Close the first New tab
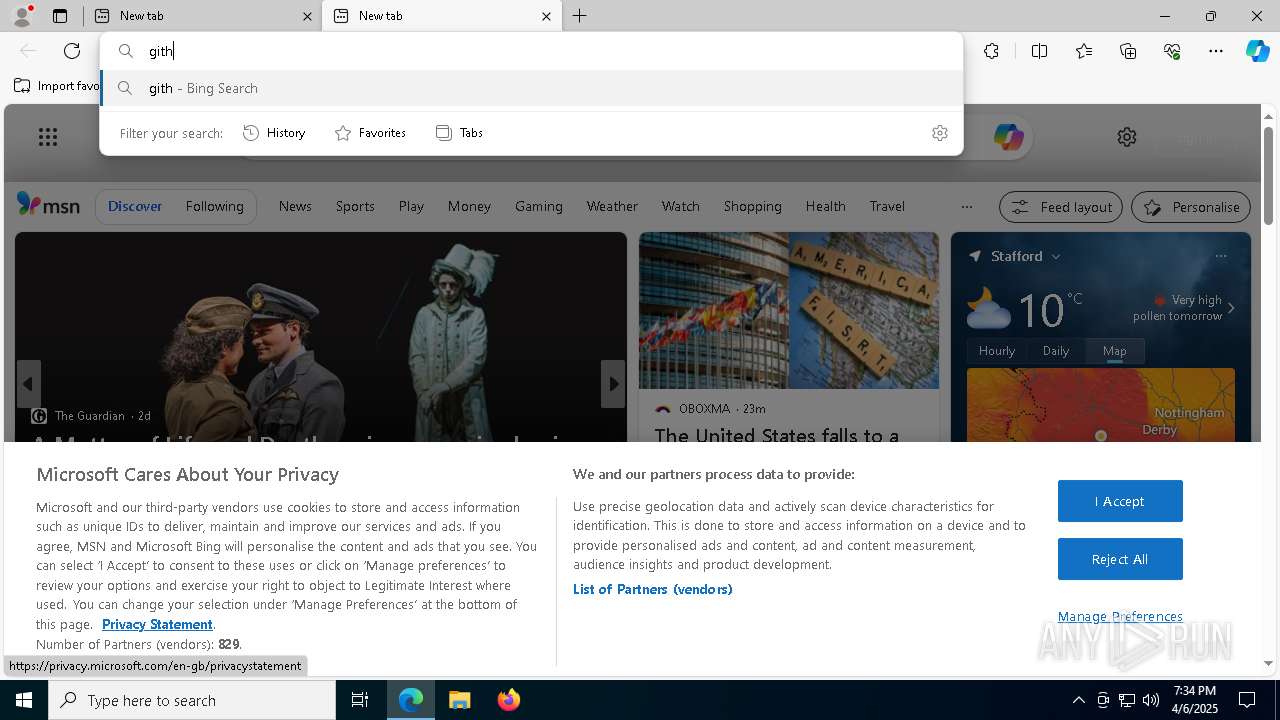The image size is (1280, 720). pyautogui.click(x=307, y=16)
